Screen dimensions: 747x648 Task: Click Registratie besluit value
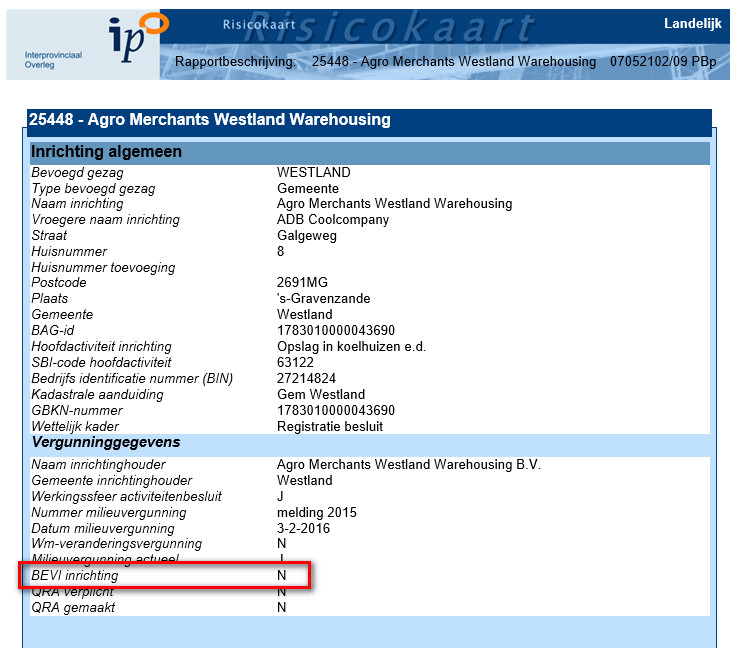click(x=330, y=426)
